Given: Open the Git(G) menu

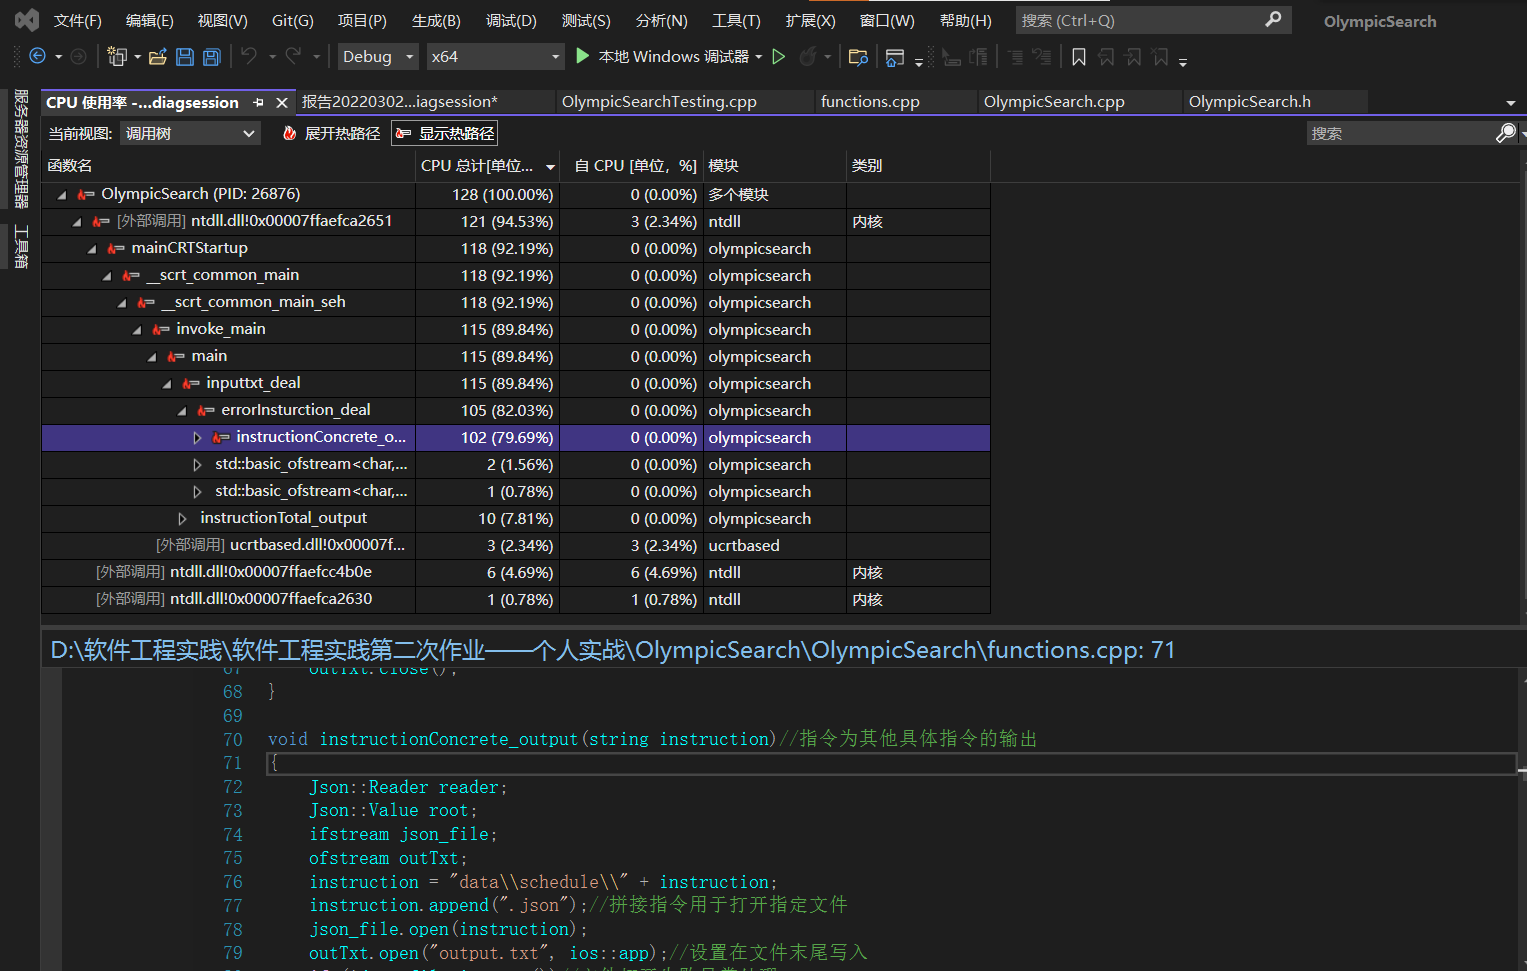Looking at the screenshot, I should coord(293,20).
